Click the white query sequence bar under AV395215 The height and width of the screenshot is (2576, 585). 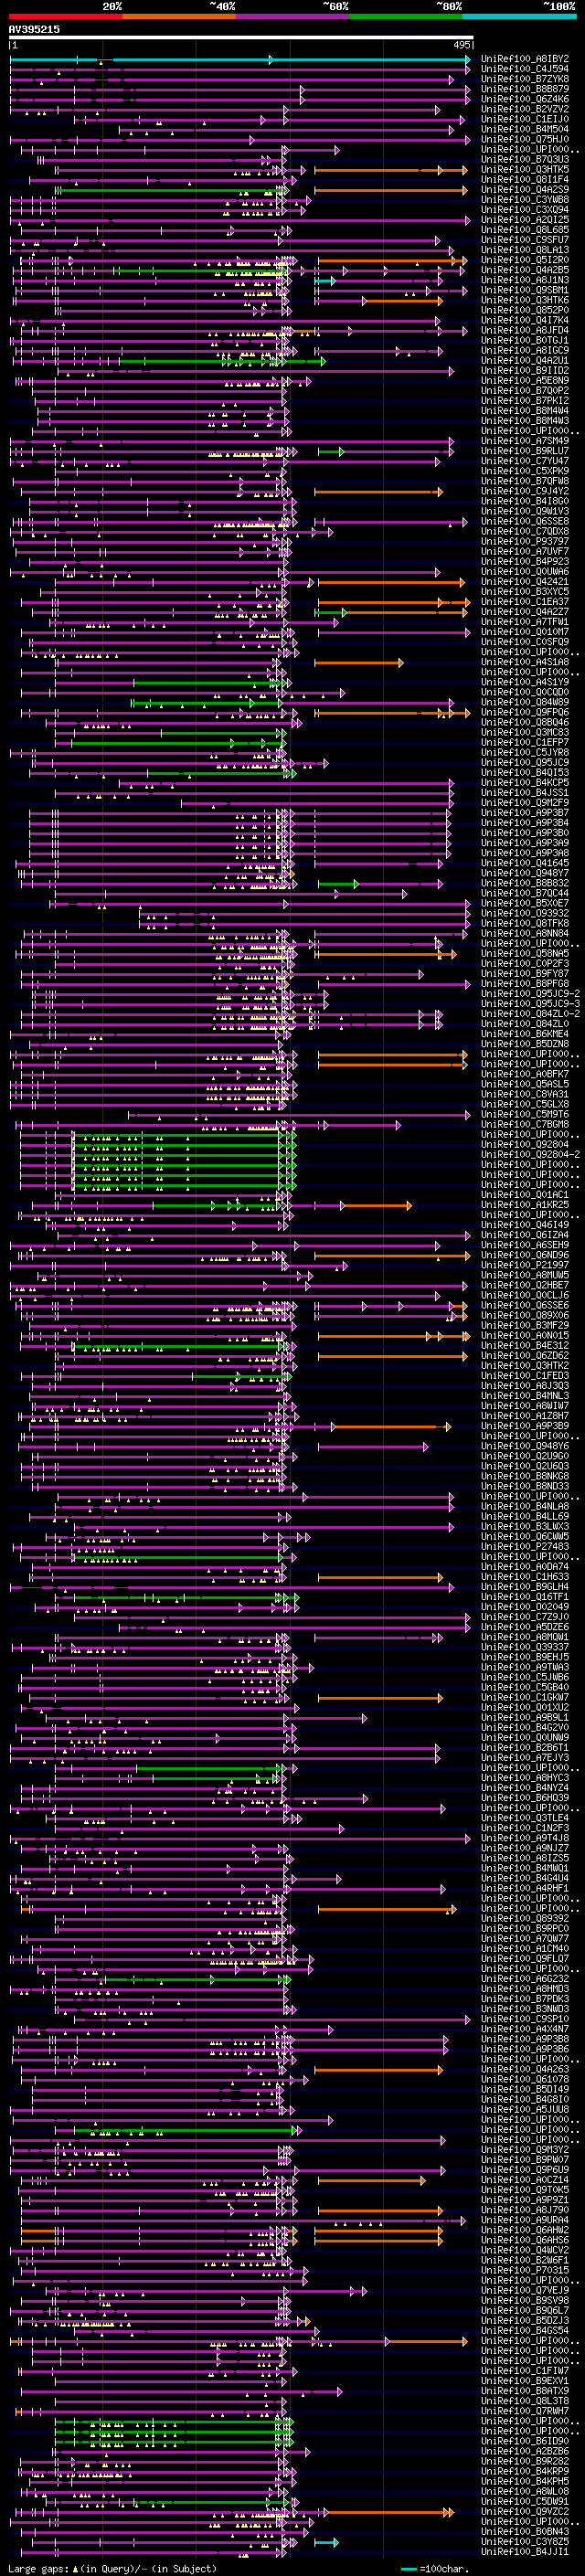241,37
